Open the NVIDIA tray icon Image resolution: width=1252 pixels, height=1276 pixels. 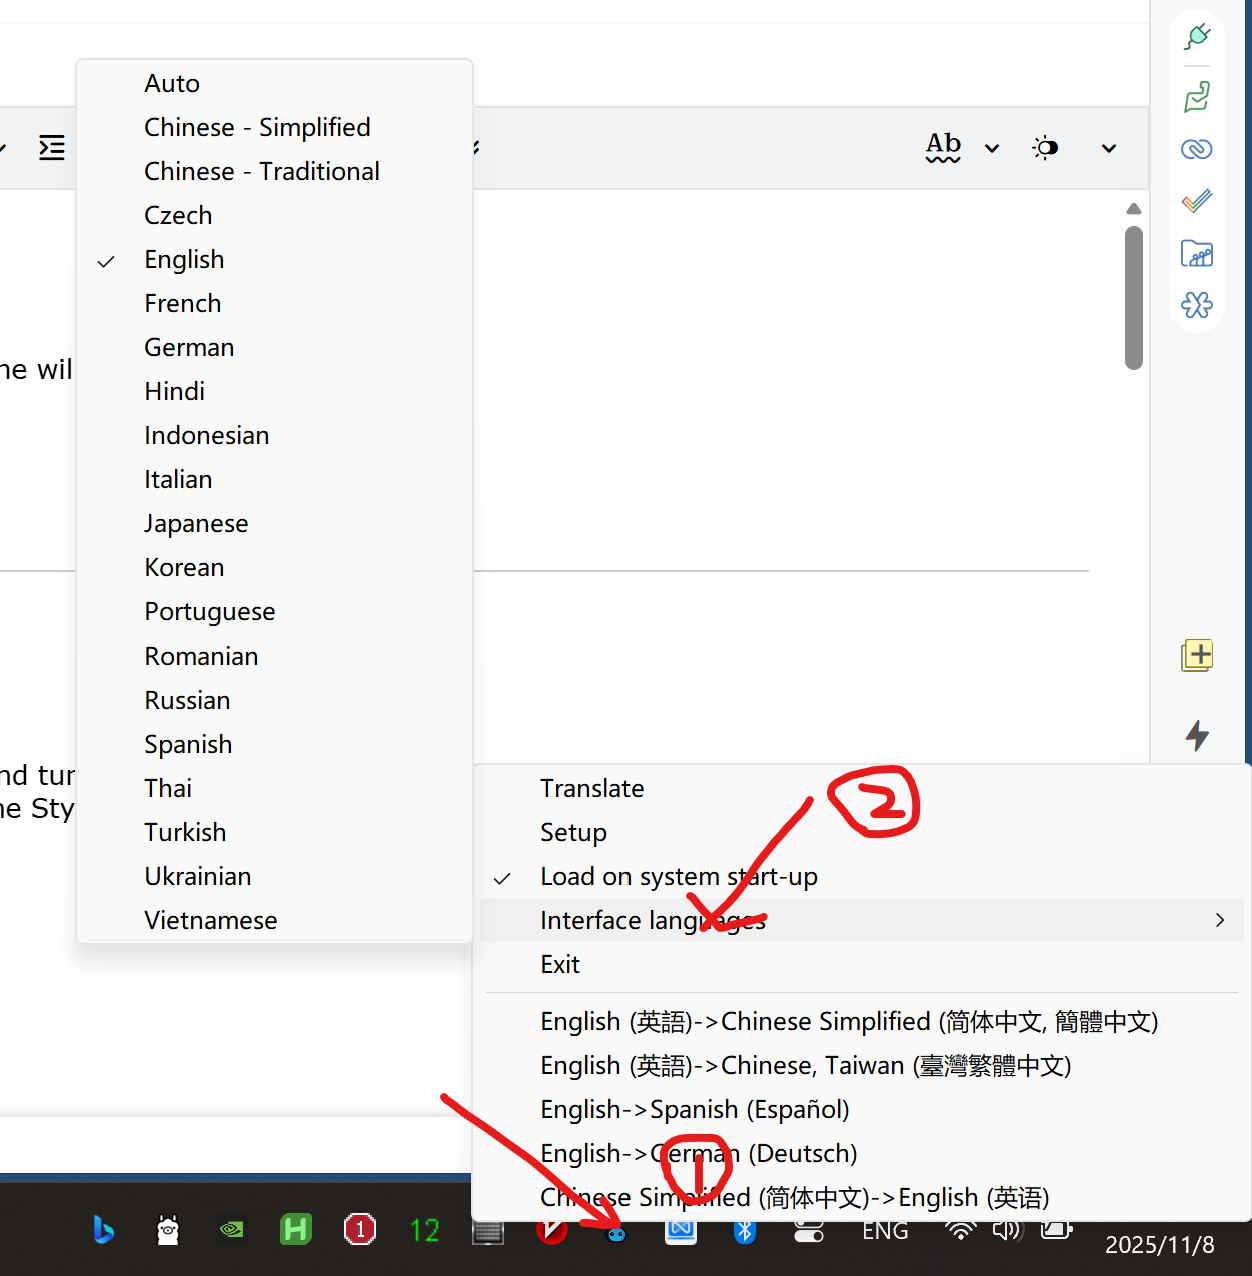pos(232,1229)
